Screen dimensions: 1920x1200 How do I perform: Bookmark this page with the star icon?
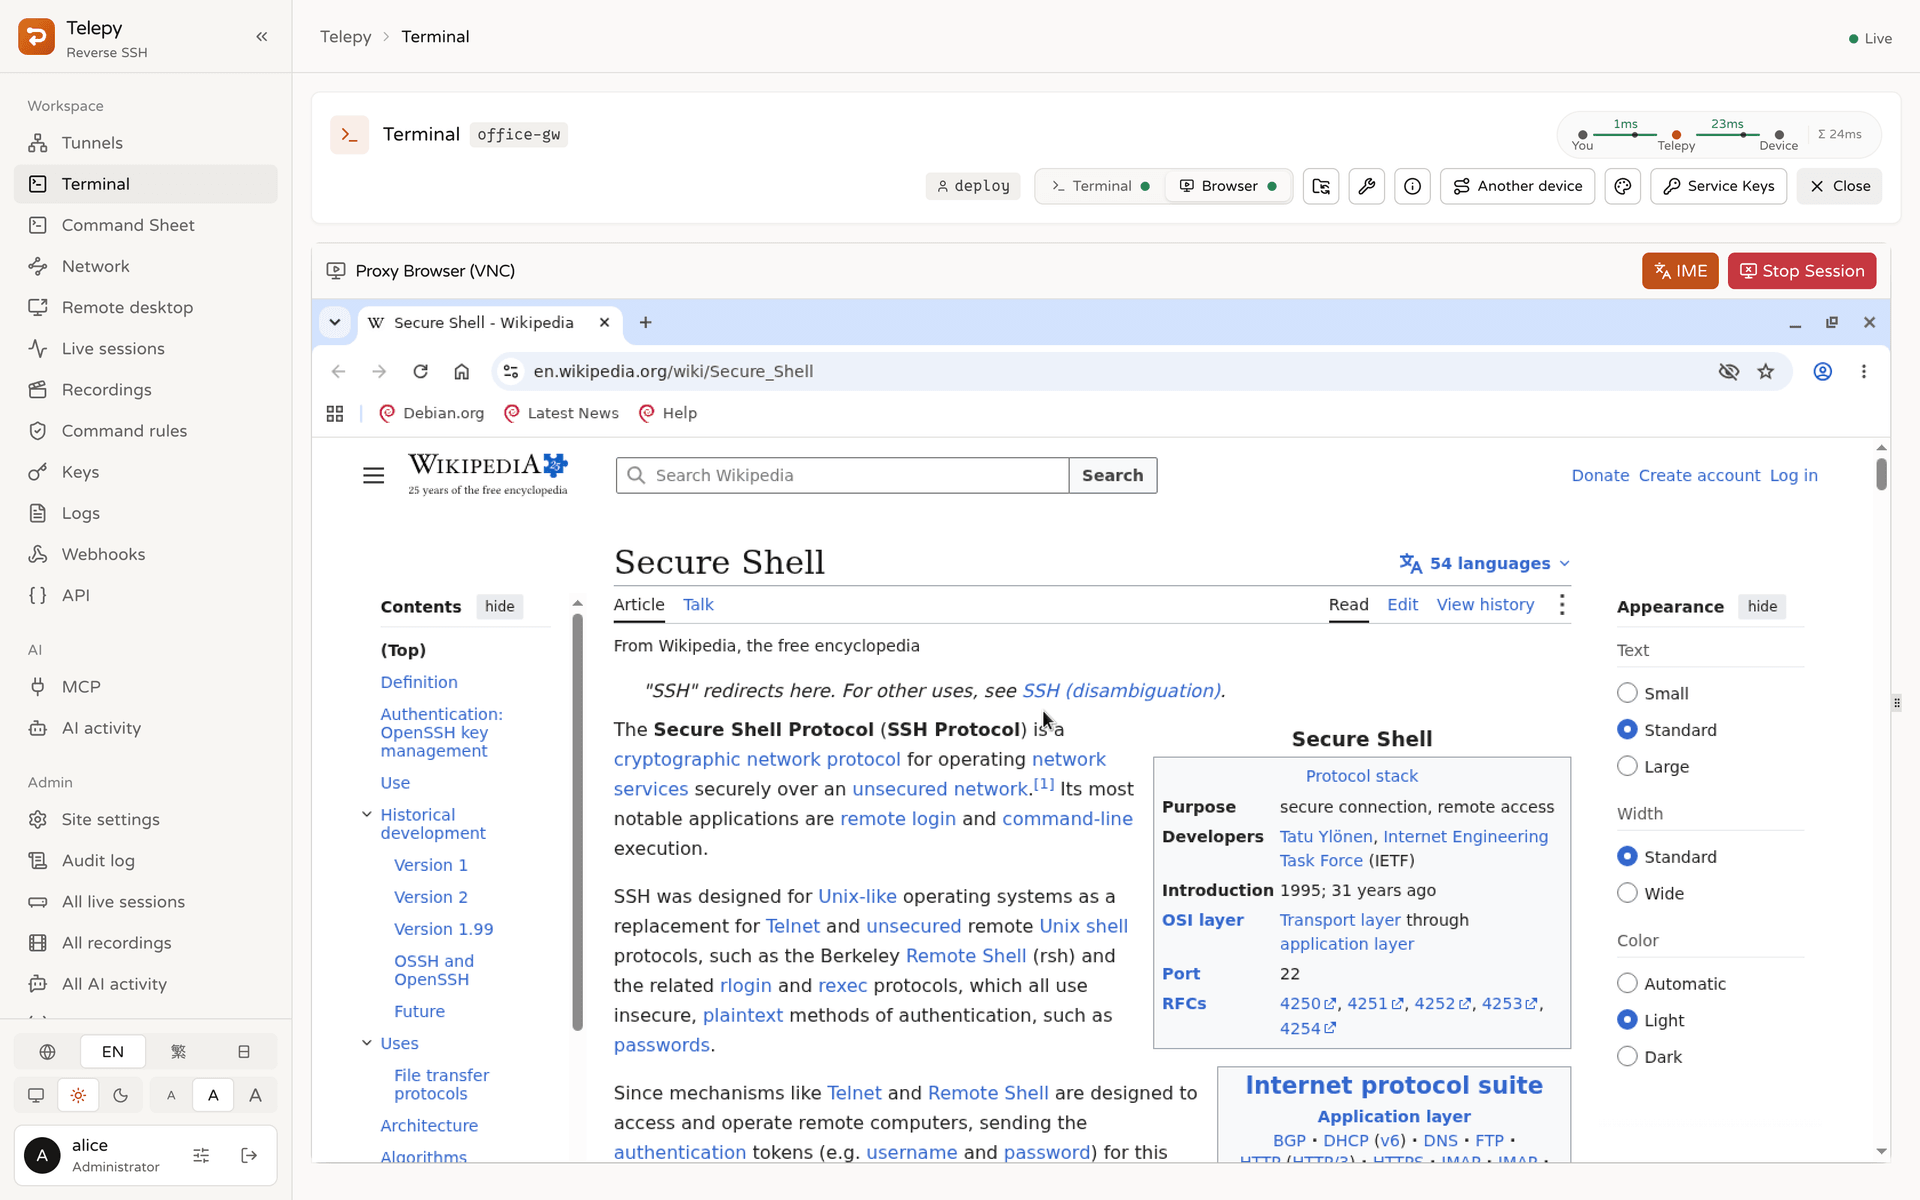point(1766,371)
